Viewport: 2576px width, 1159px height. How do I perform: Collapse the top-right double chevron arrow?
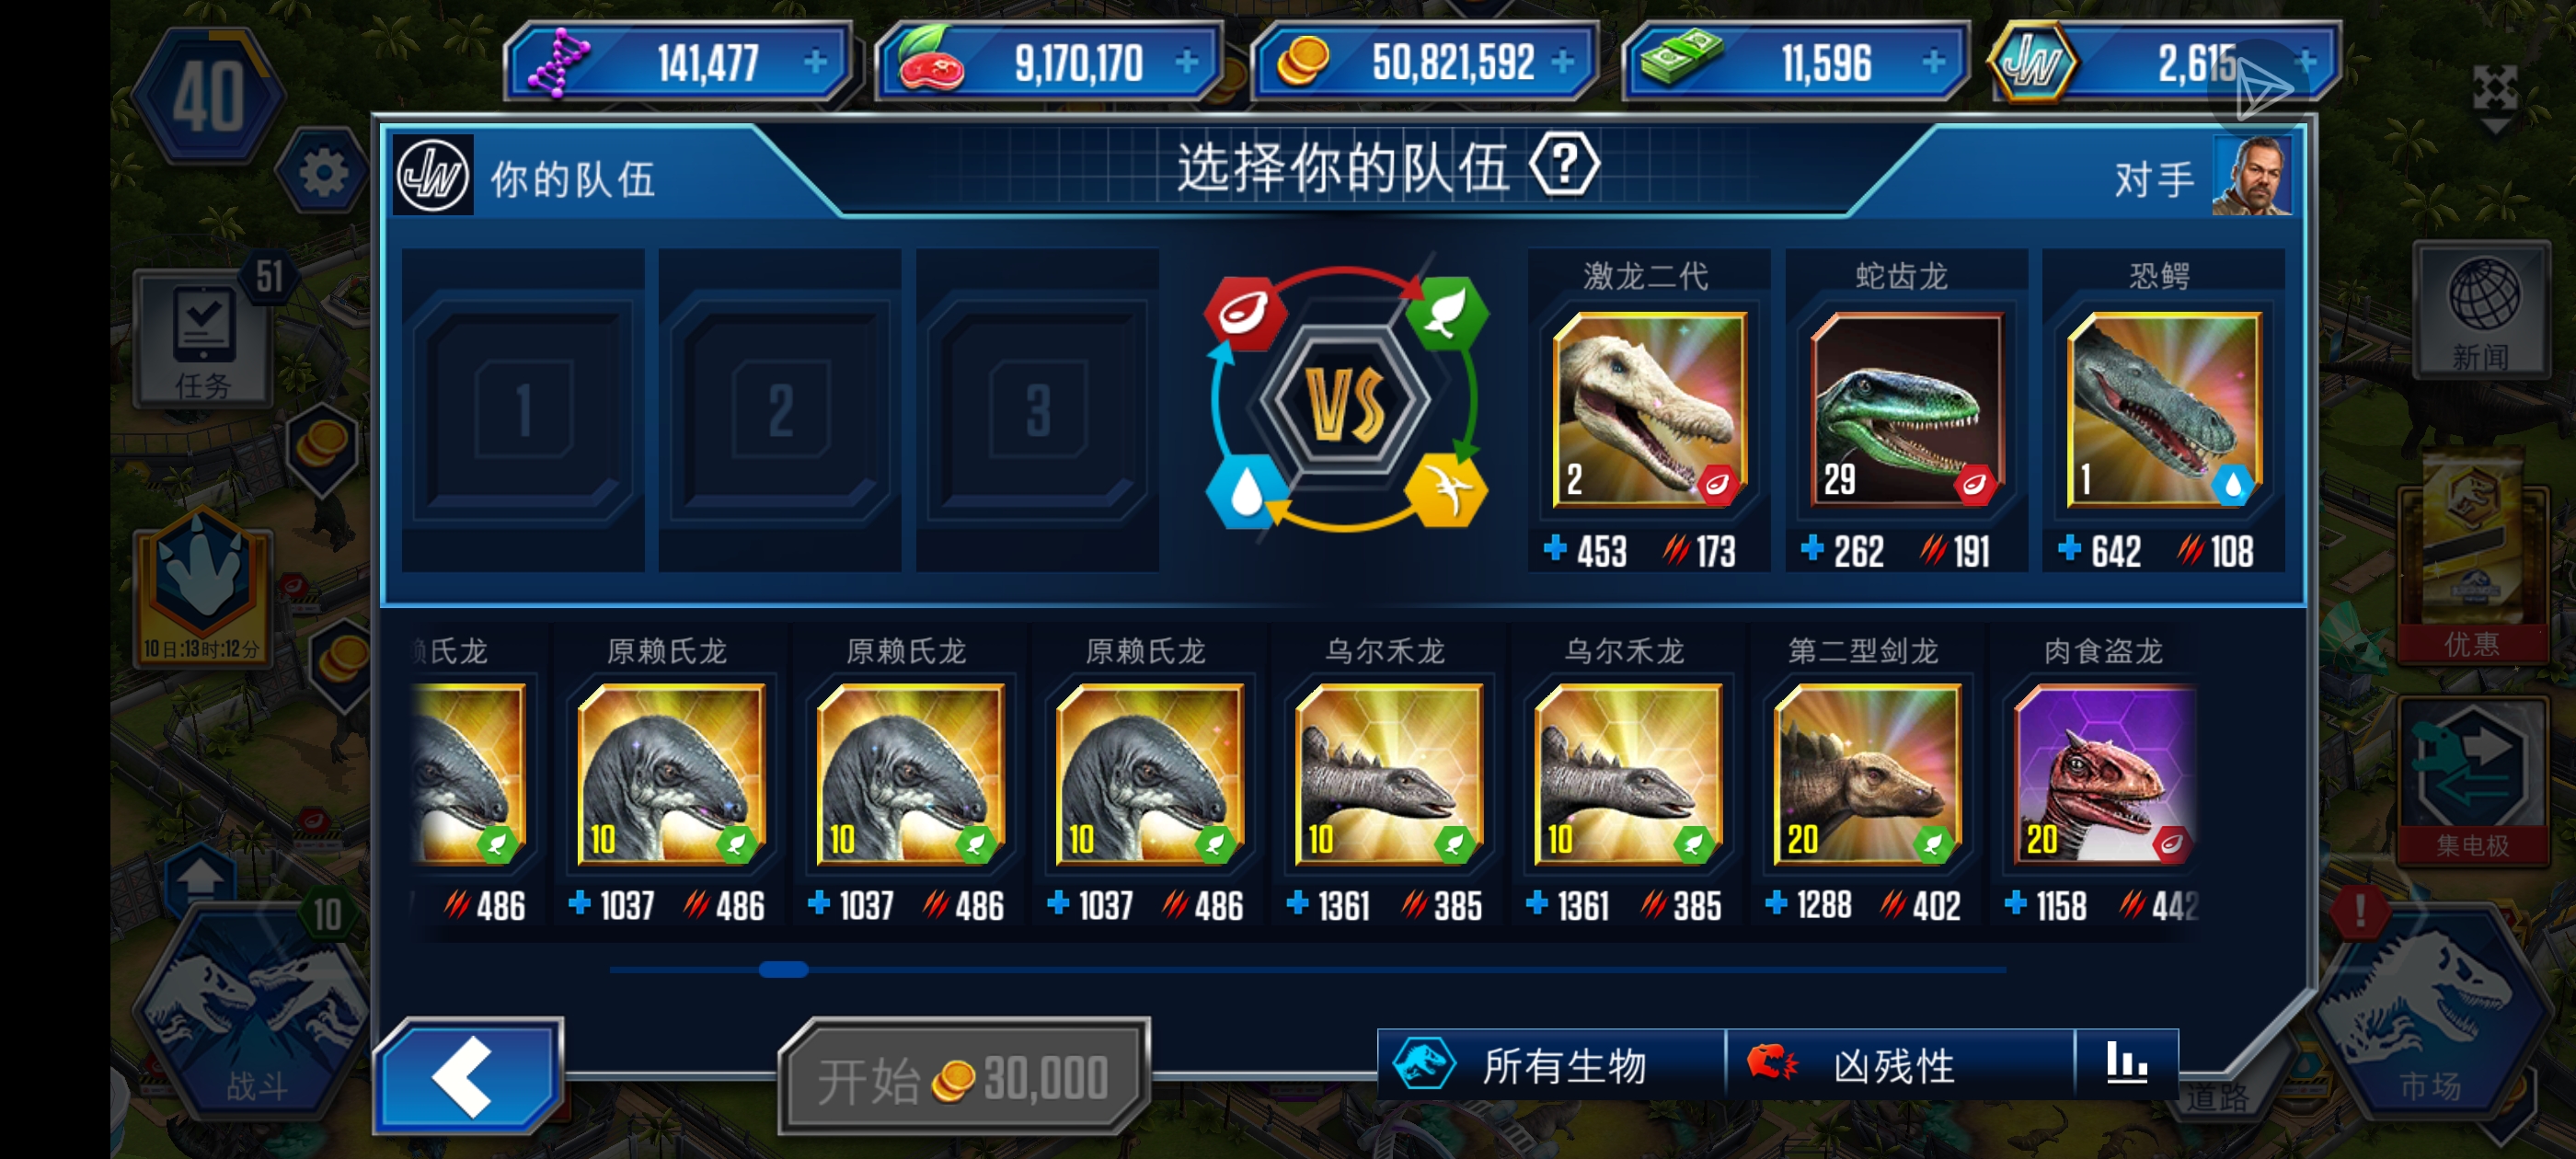click(2495, 98)
